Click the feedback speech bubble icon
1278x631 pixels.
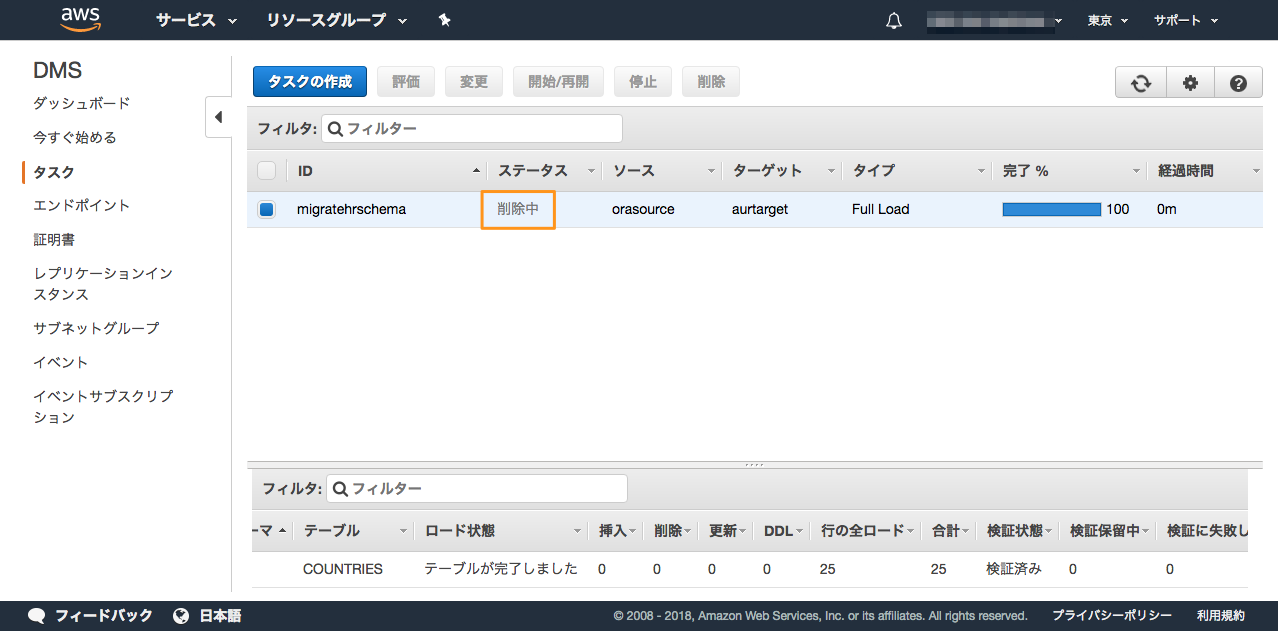tap(37, 616)
